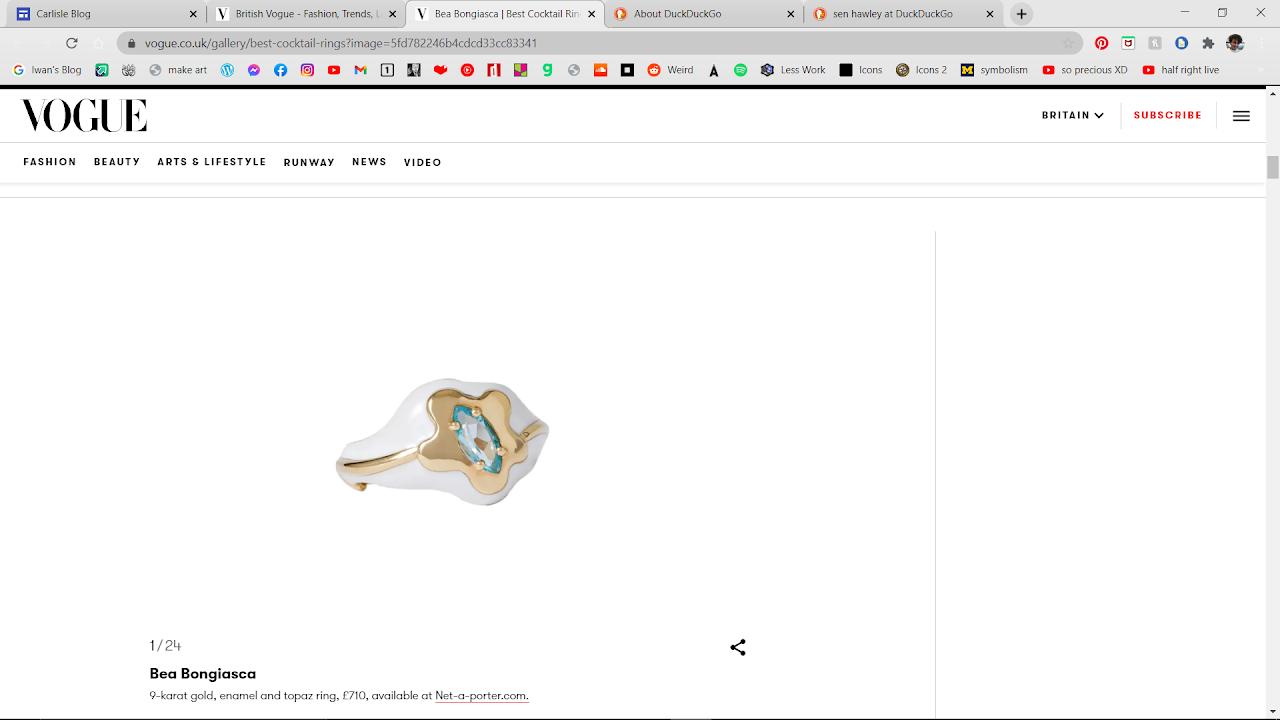This screenshot has width=1280, height=720.
Task: Open the Pinterest extension icon
Action: 1101,43
